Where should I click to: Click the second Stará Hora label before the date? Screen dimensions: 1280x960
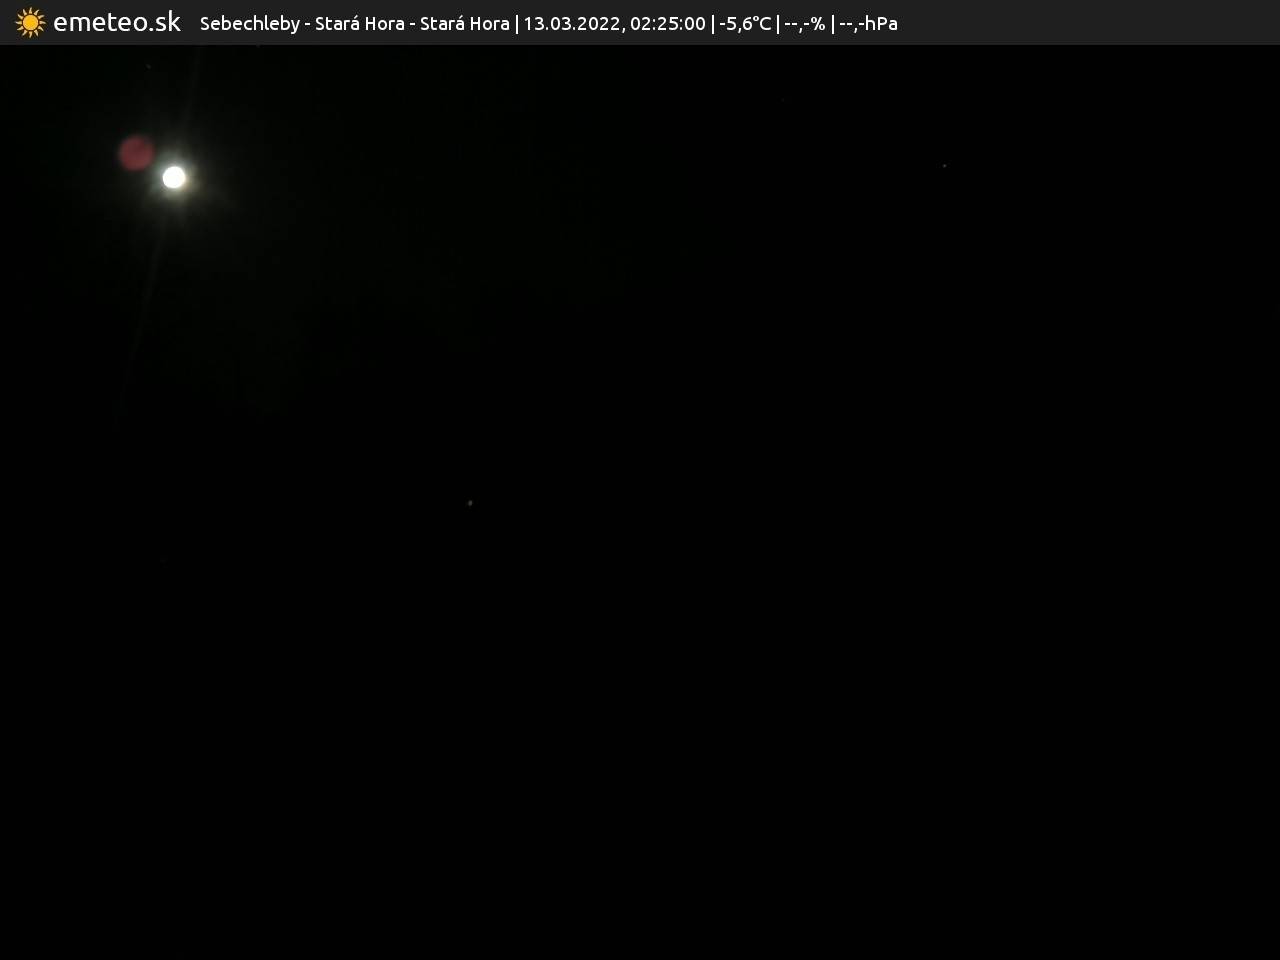point(464,23)
